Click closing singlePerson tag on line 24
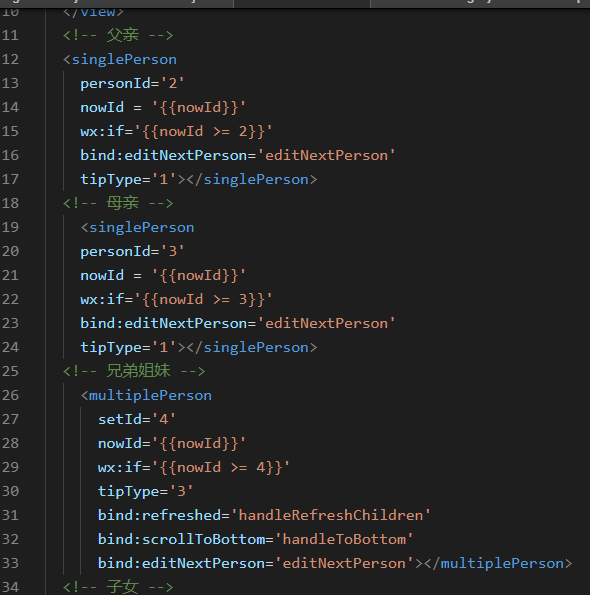 click(252, 348)
